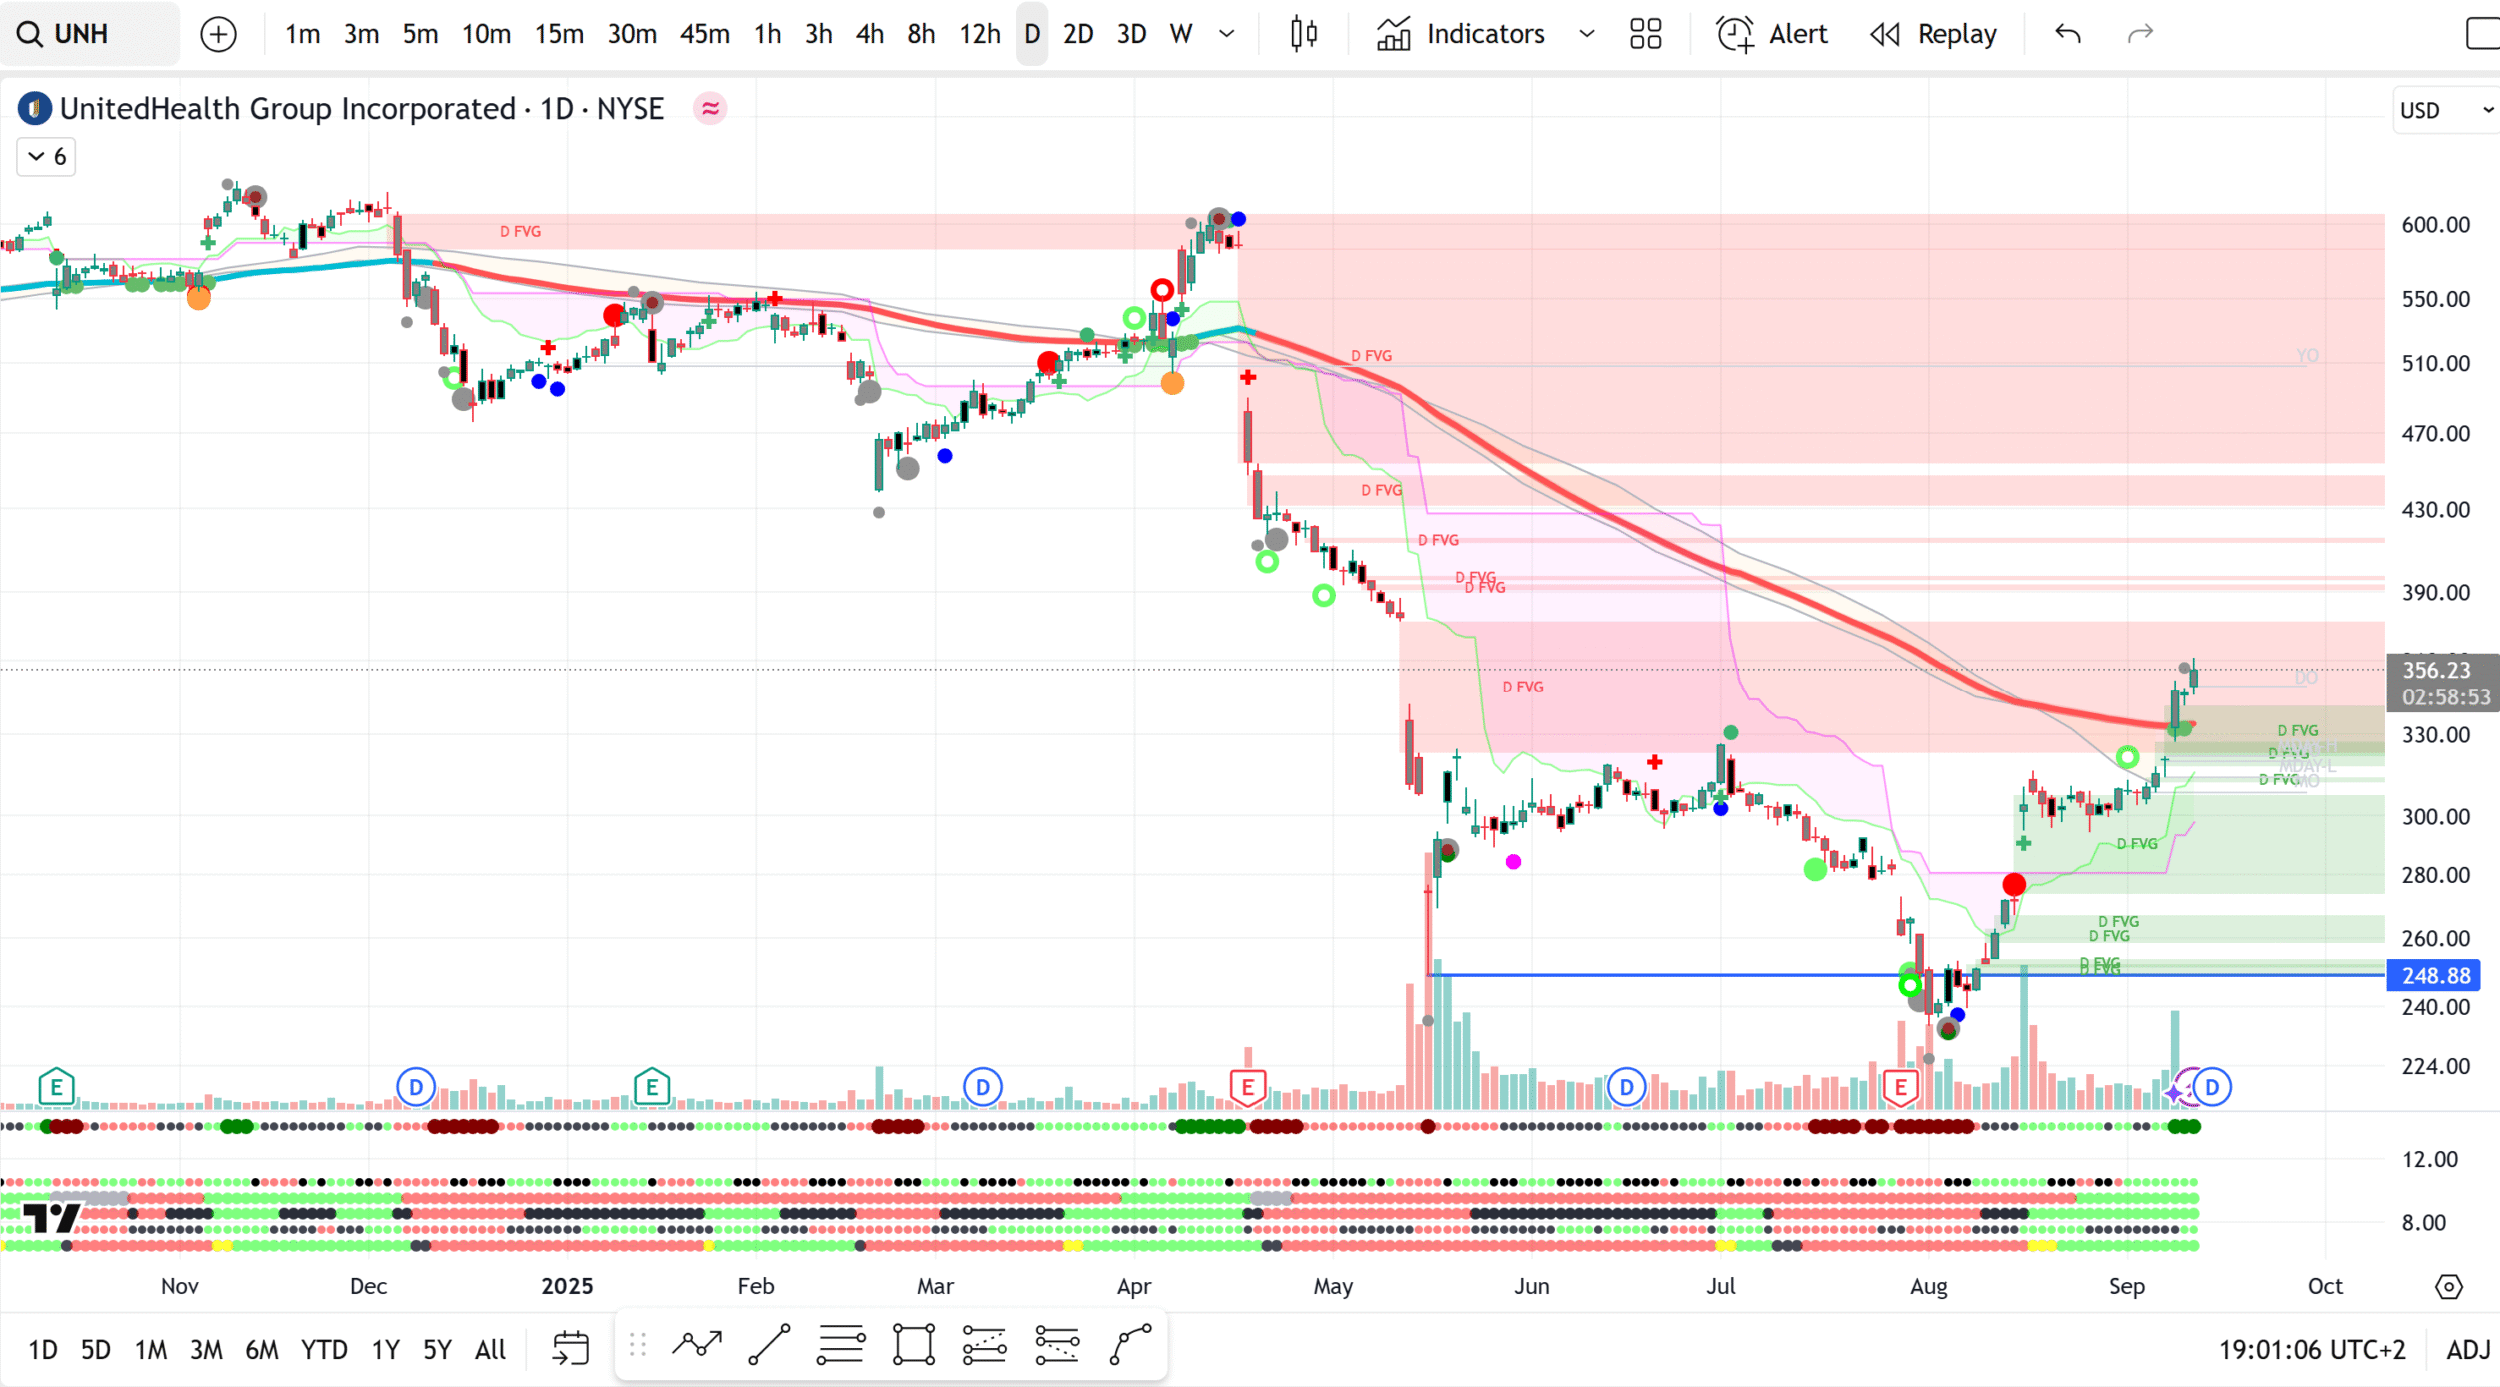Start Replay mode

click(1934, 34)
